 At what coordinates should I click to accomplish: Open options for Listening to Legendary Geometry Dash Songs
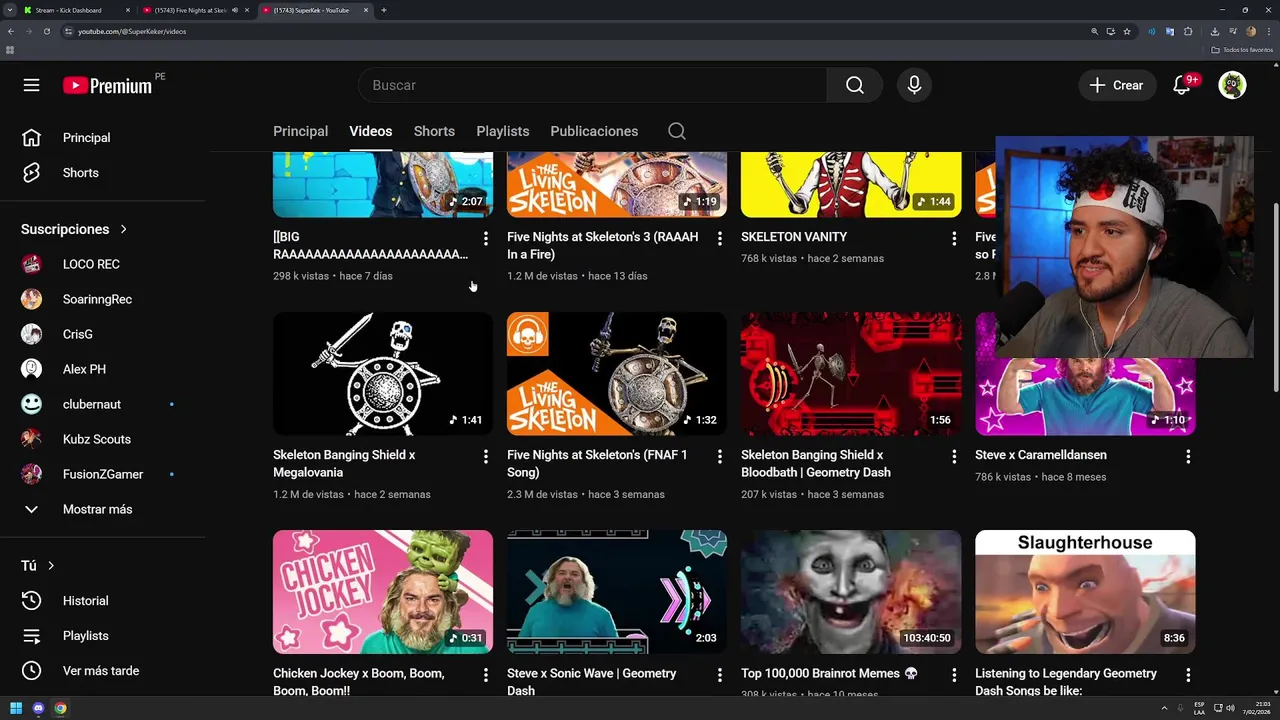1188,675
